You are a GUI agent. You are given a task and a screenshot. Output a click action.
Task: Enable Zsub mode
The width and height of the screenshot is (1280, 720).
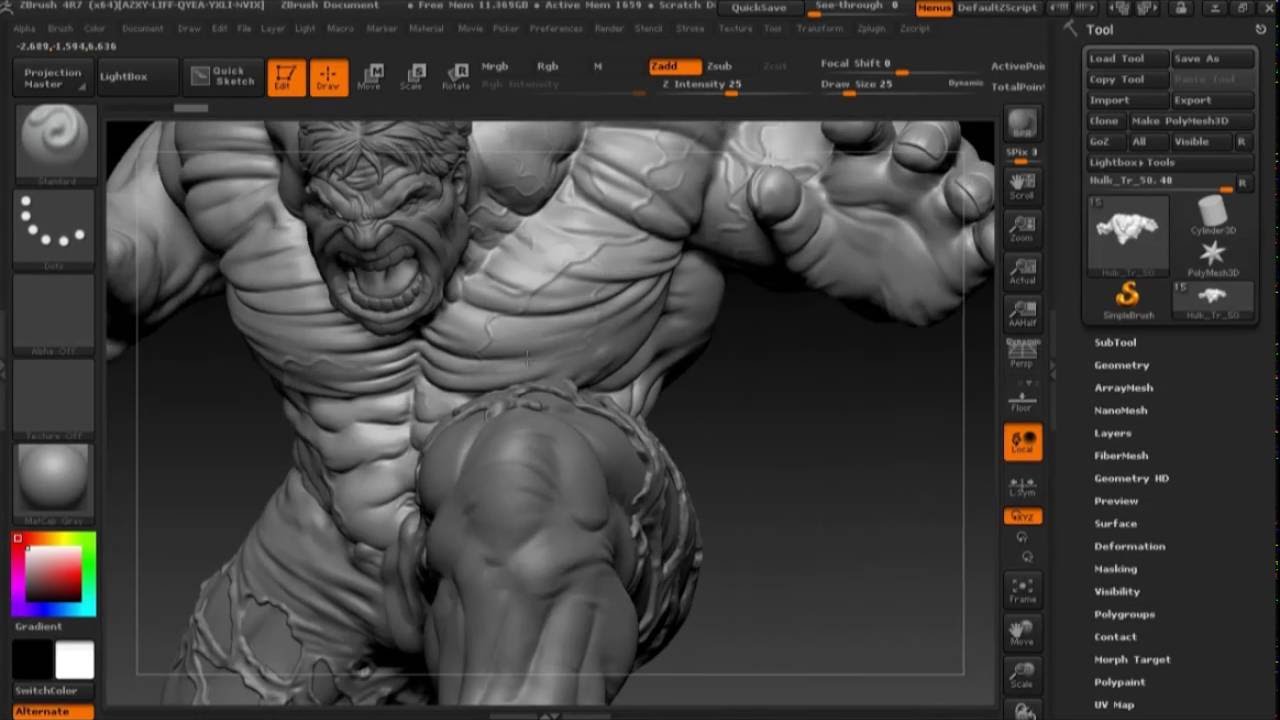click(719, 66)
